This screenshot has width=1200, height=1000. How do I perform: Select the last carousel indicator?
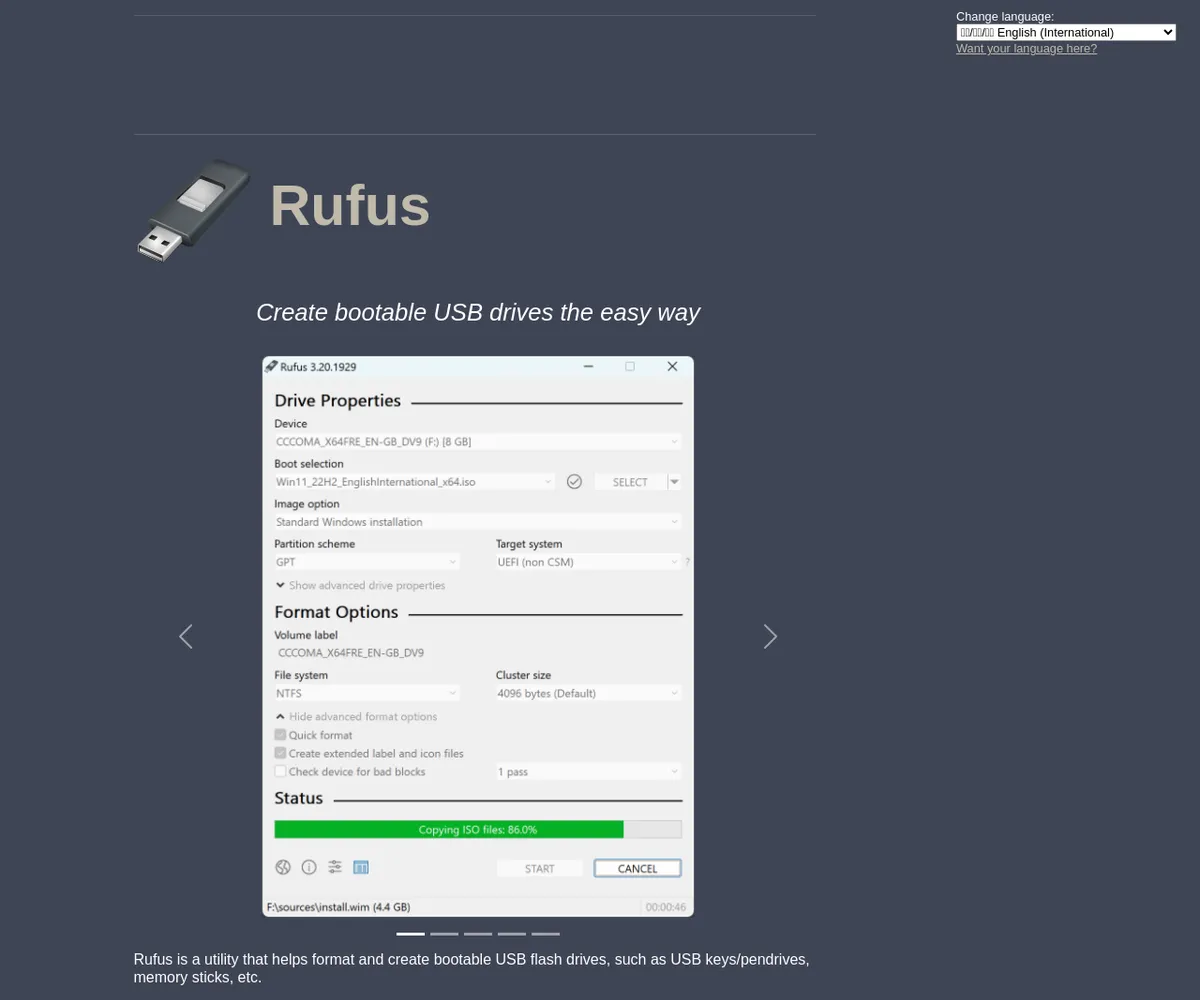click(545, 934)
